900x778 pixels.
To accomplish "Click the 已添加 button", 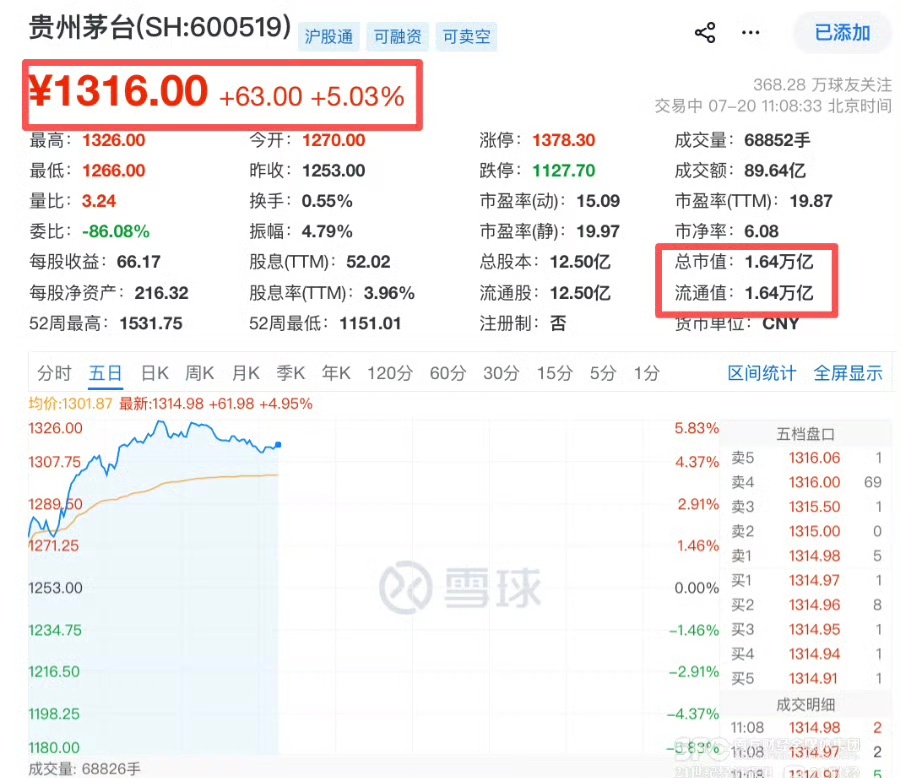I will click(842, 33).
